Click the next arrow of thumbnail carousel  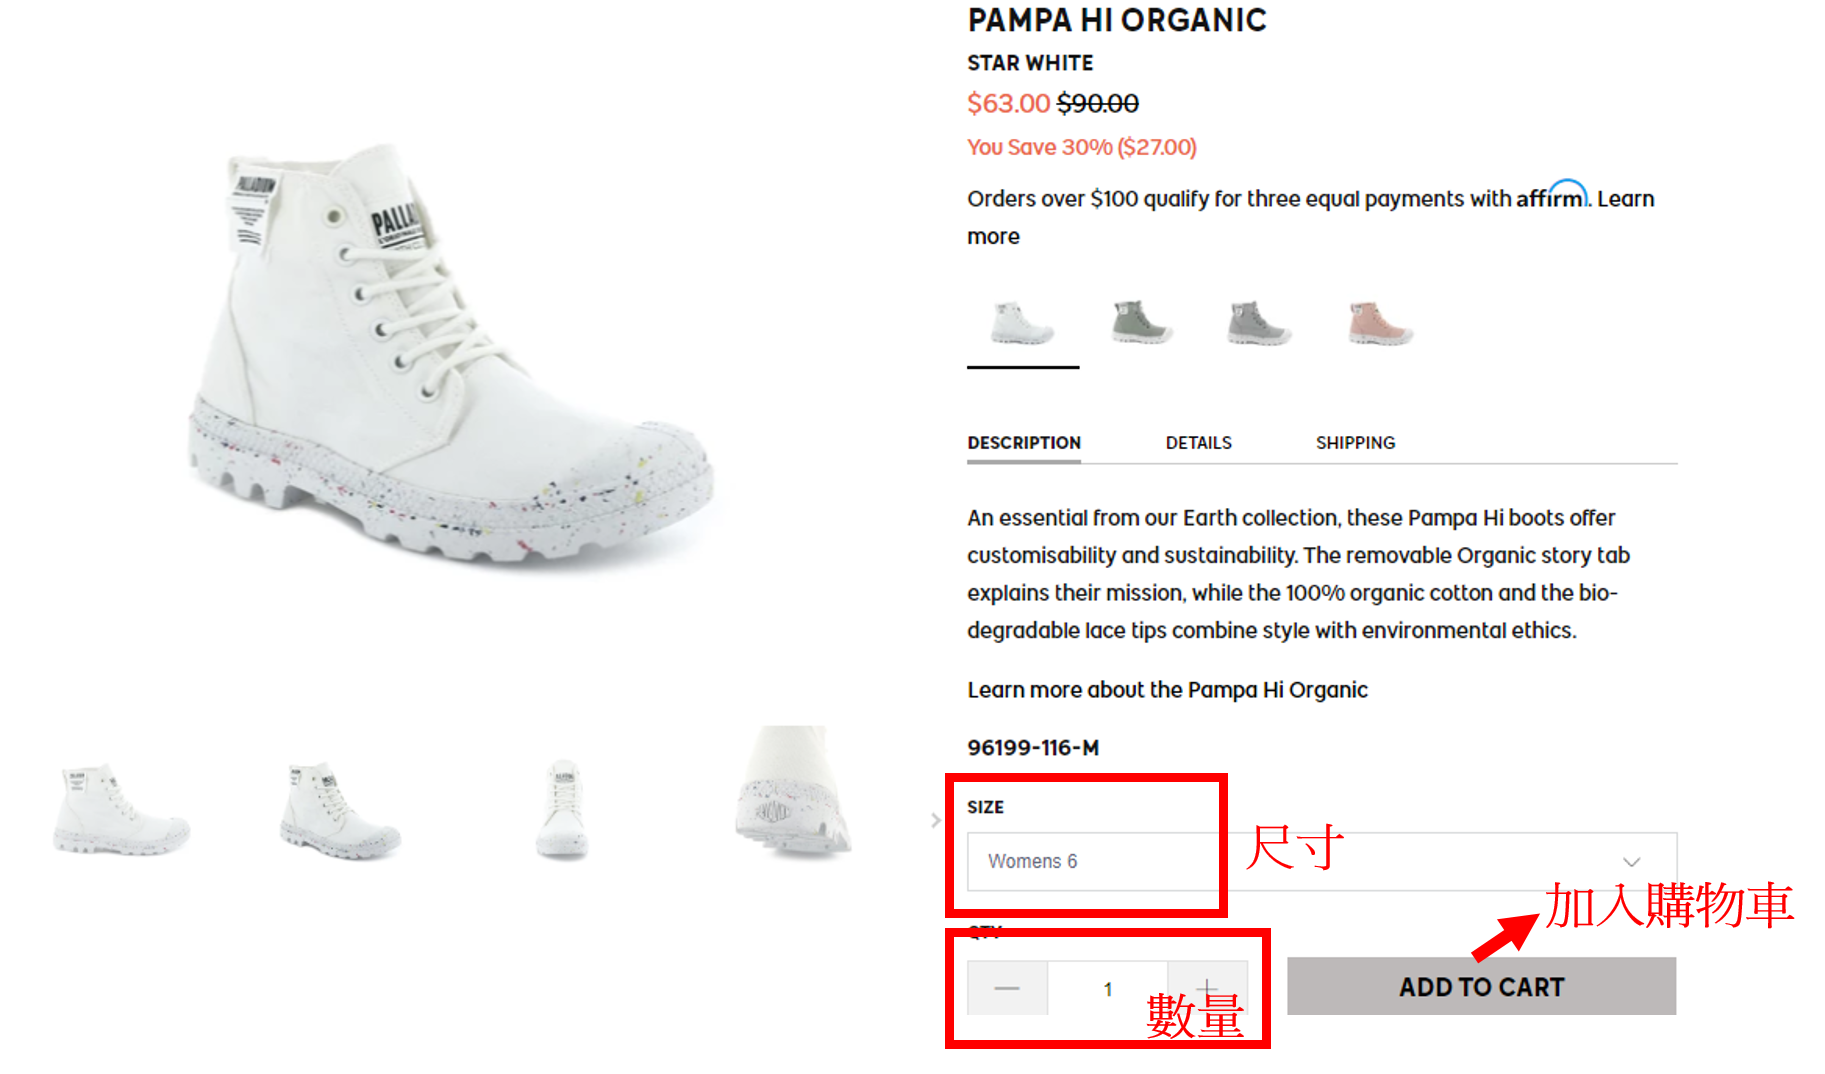pos(935,820)
